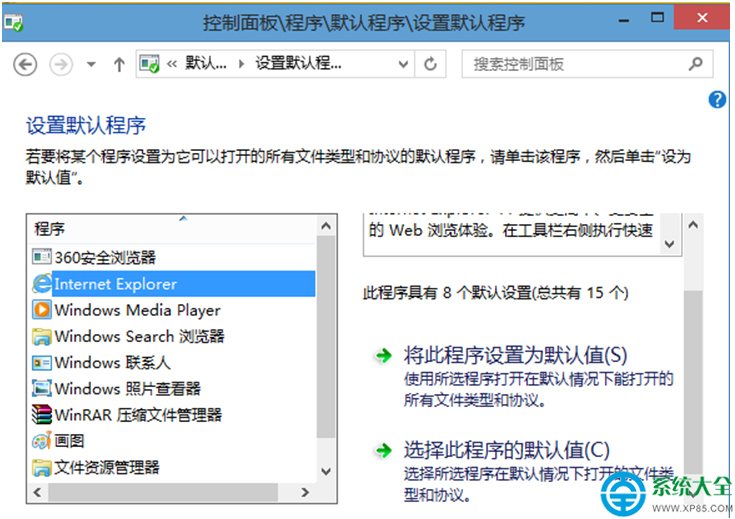Screen dimensions: 735x519
Task: Click the back navigation arrow
Action: point(25,64)
